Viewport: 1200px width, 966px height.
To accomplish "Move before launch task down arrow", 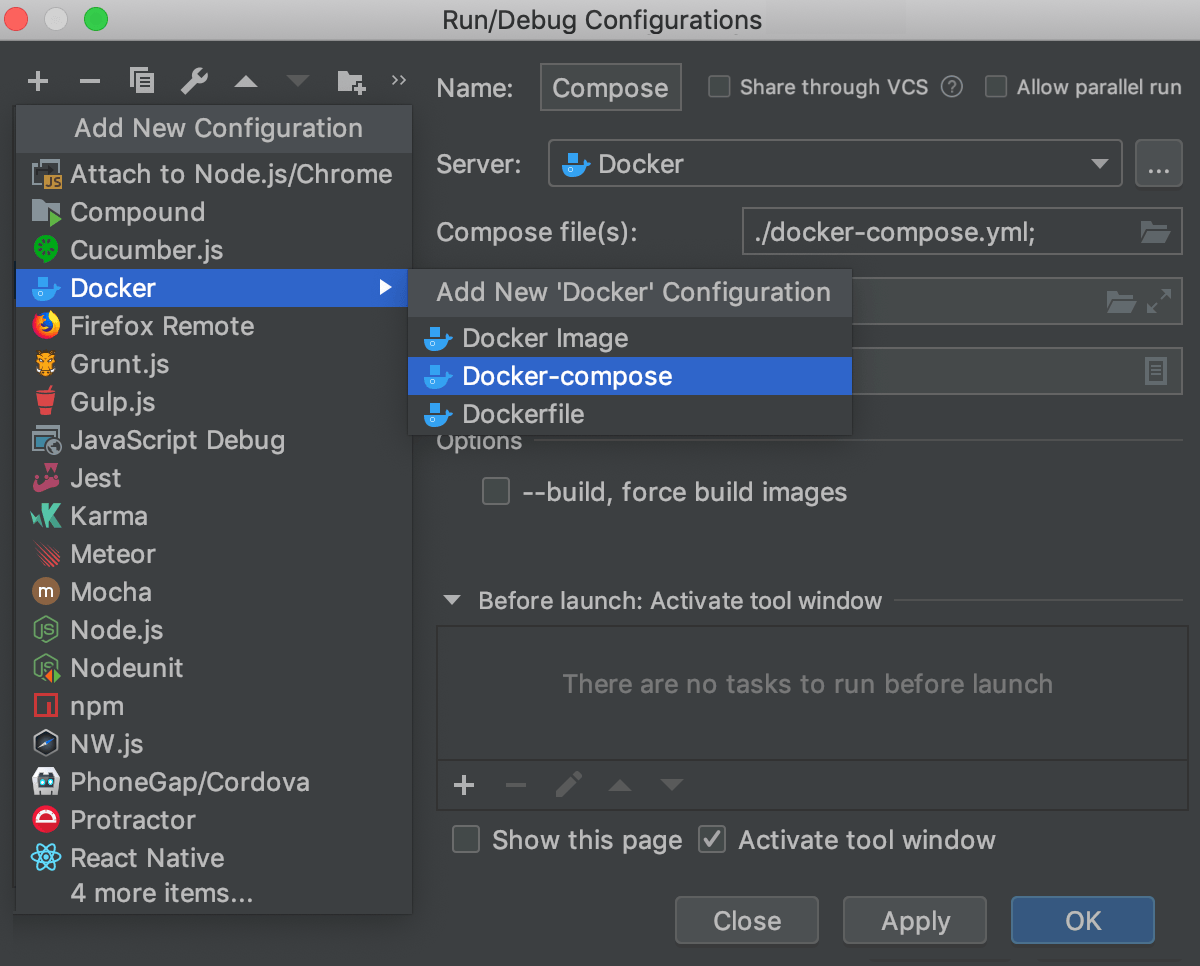I will [672, 786].
